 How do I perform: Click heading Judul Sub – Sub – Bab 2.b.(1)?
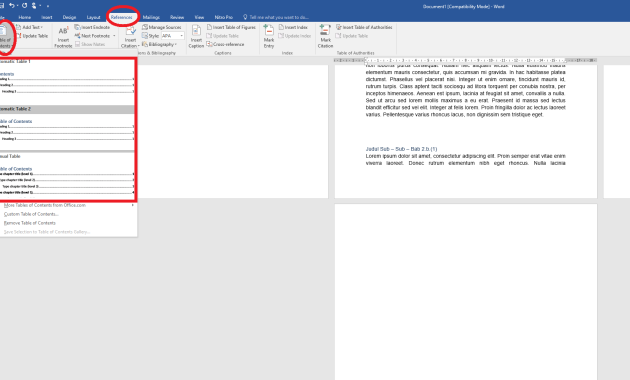click(x=401, y=149)
